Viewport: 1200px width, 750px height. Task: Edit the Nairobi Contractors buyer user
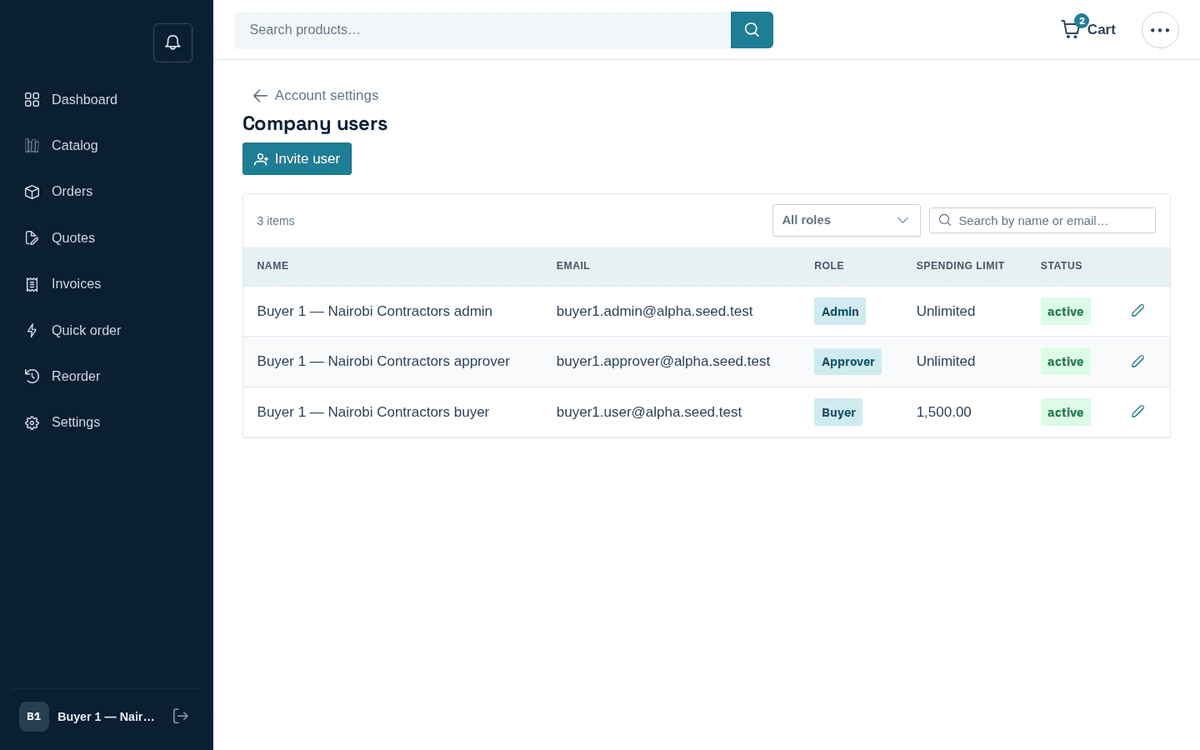click(x=1138, y=411)
